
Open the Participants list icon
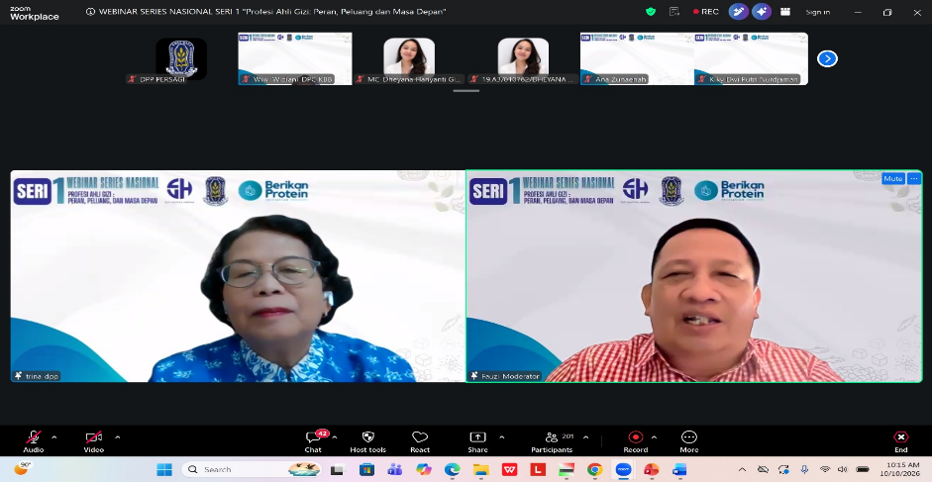[552, 442]
